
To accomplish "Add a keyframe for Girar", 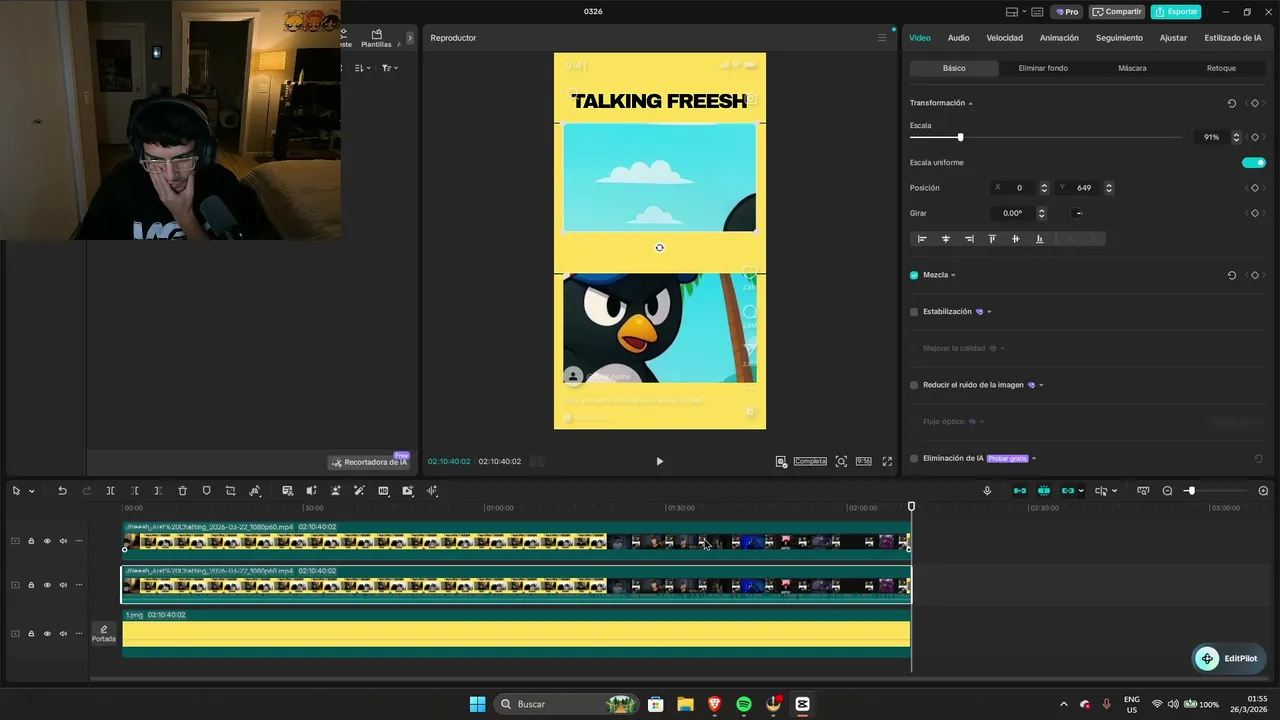I will tap(1255, 213).
